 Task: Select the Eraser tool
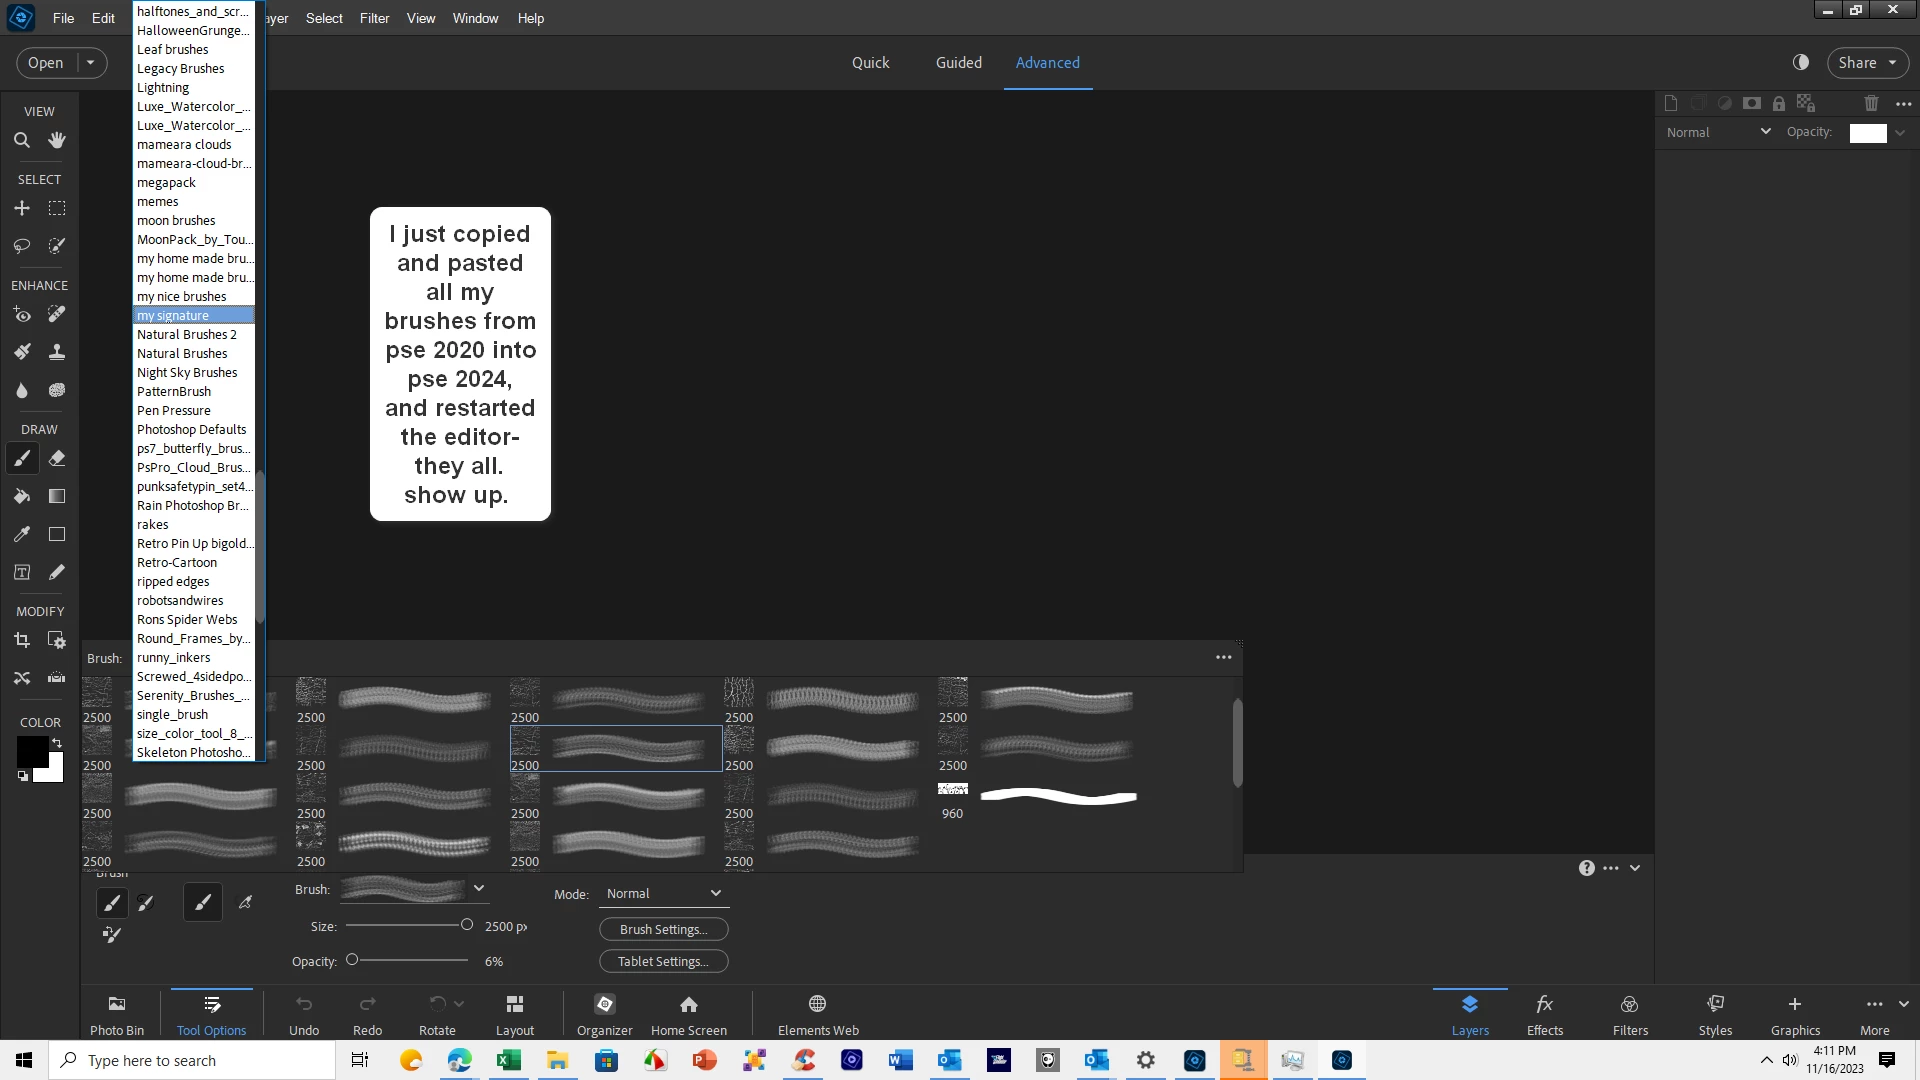click(x=57, y=458)
